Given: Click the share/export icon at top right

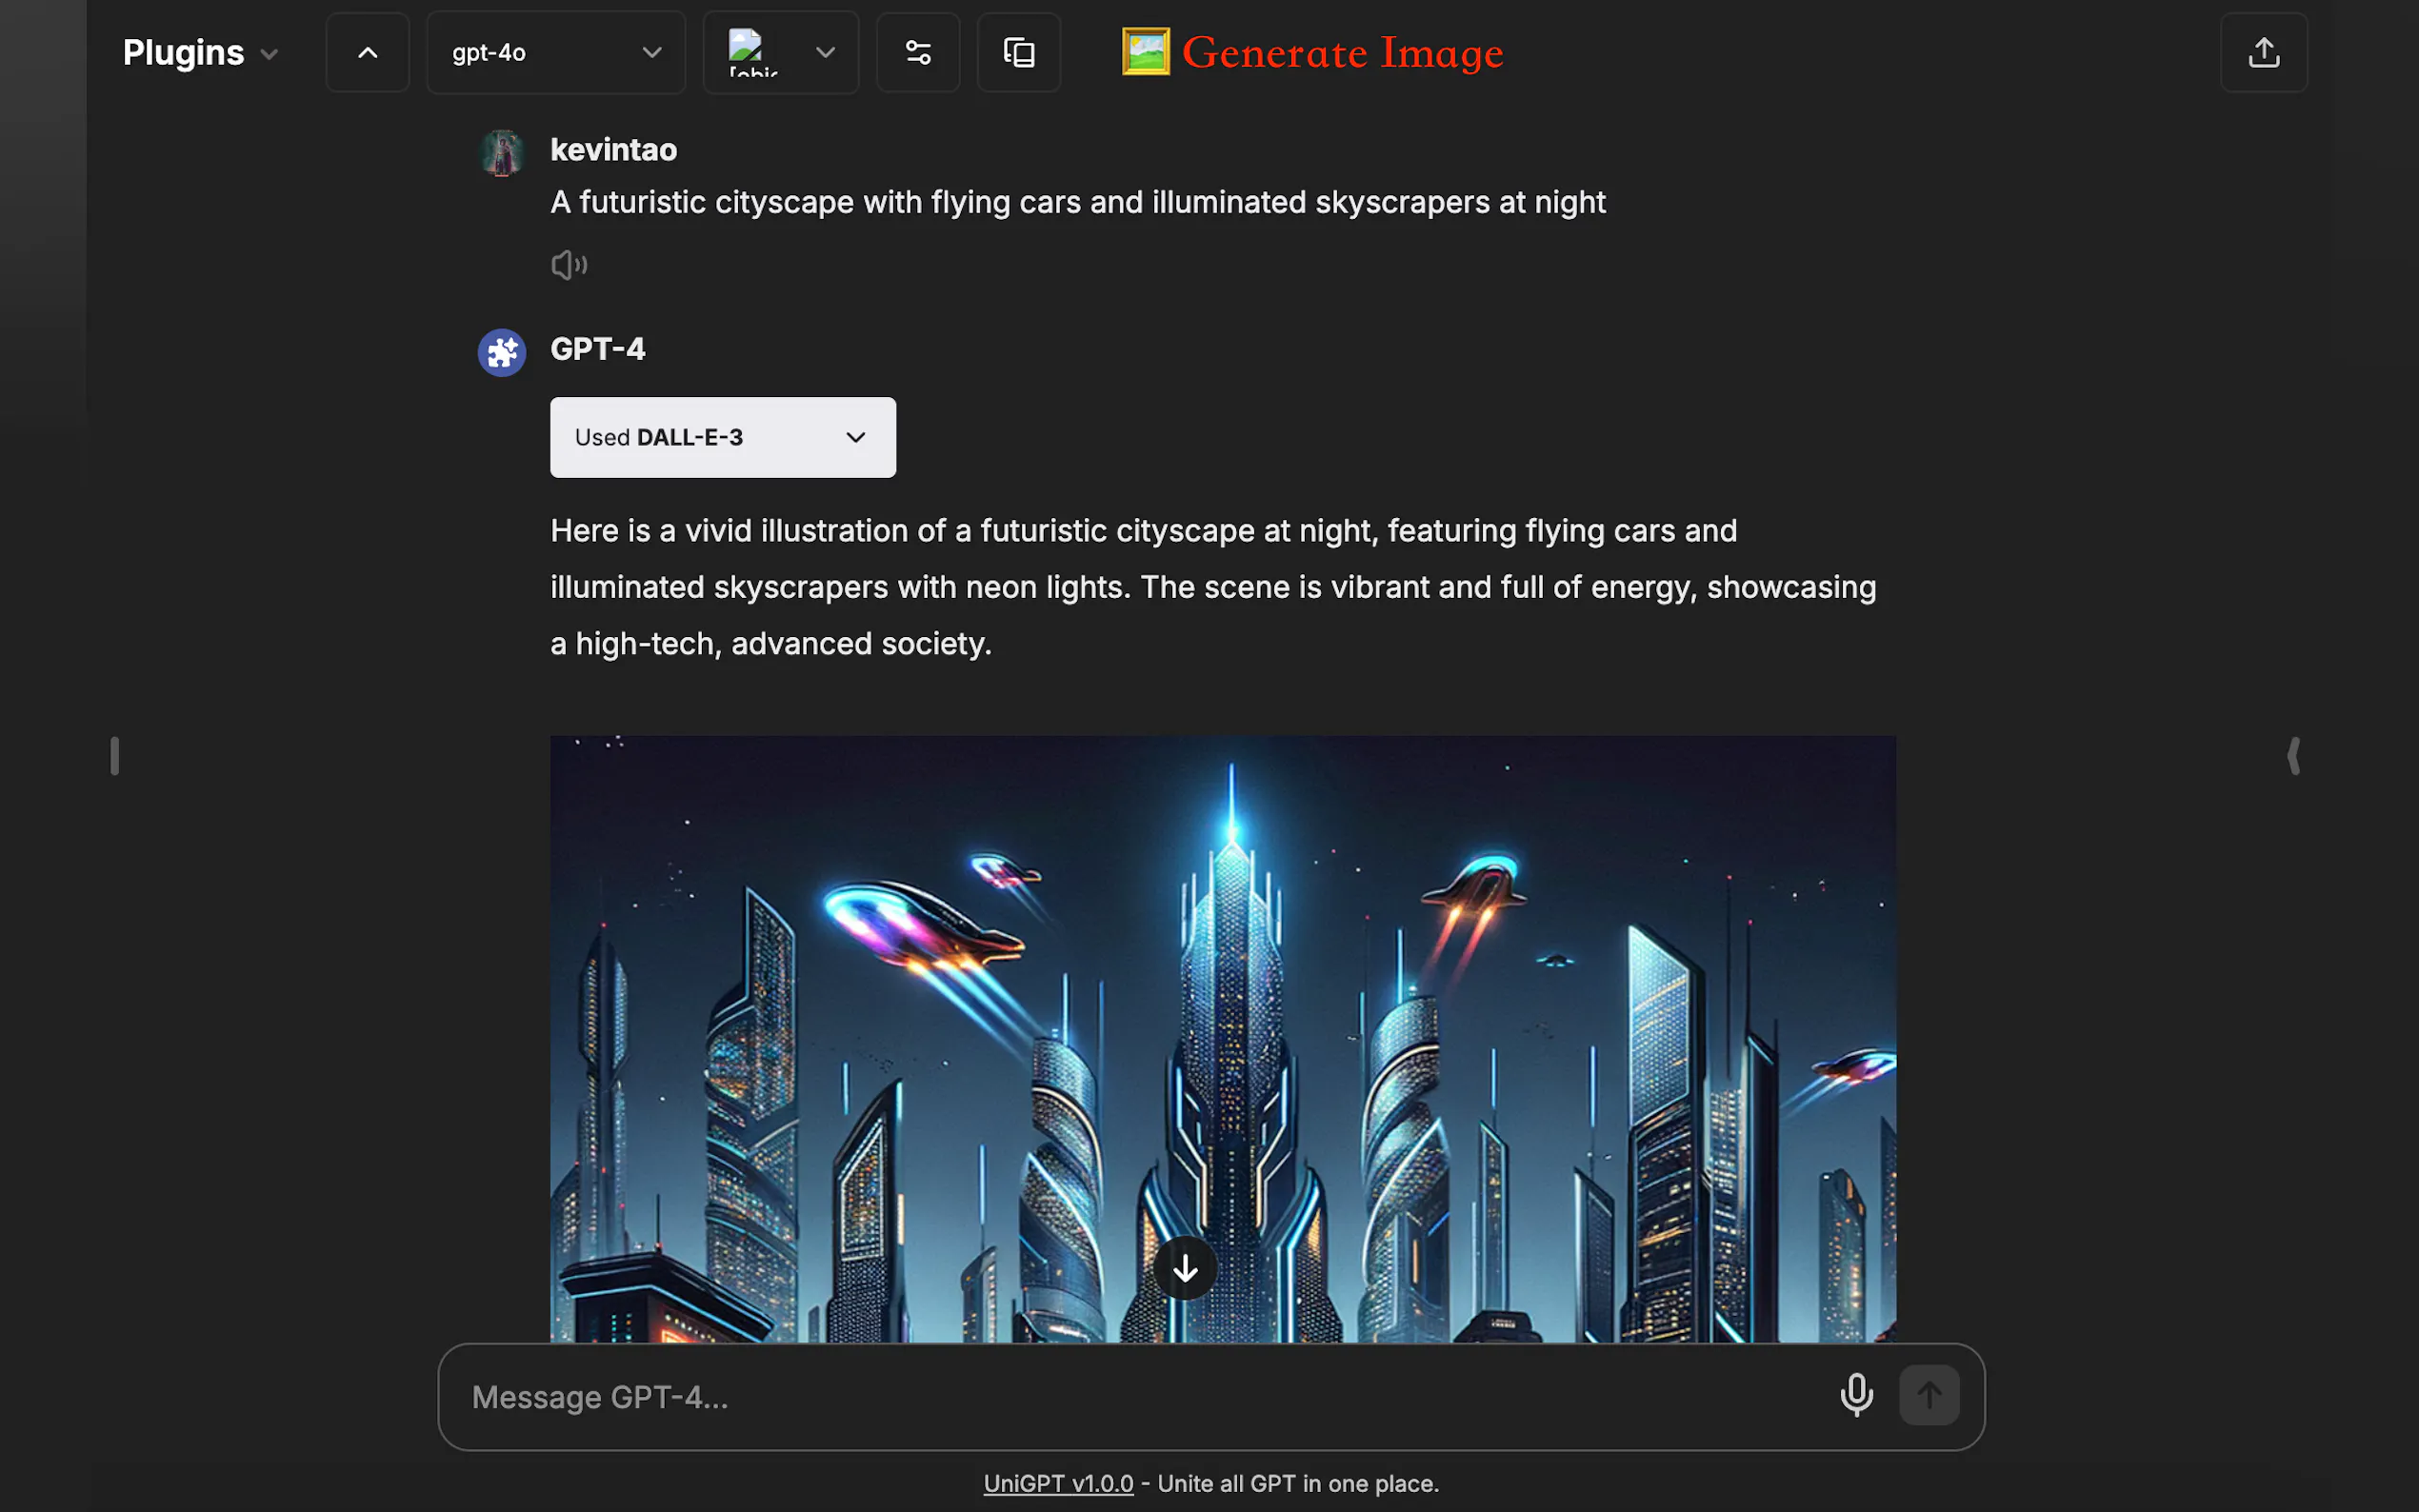Looking at the screenshot, I should (x=2263, y=53).
